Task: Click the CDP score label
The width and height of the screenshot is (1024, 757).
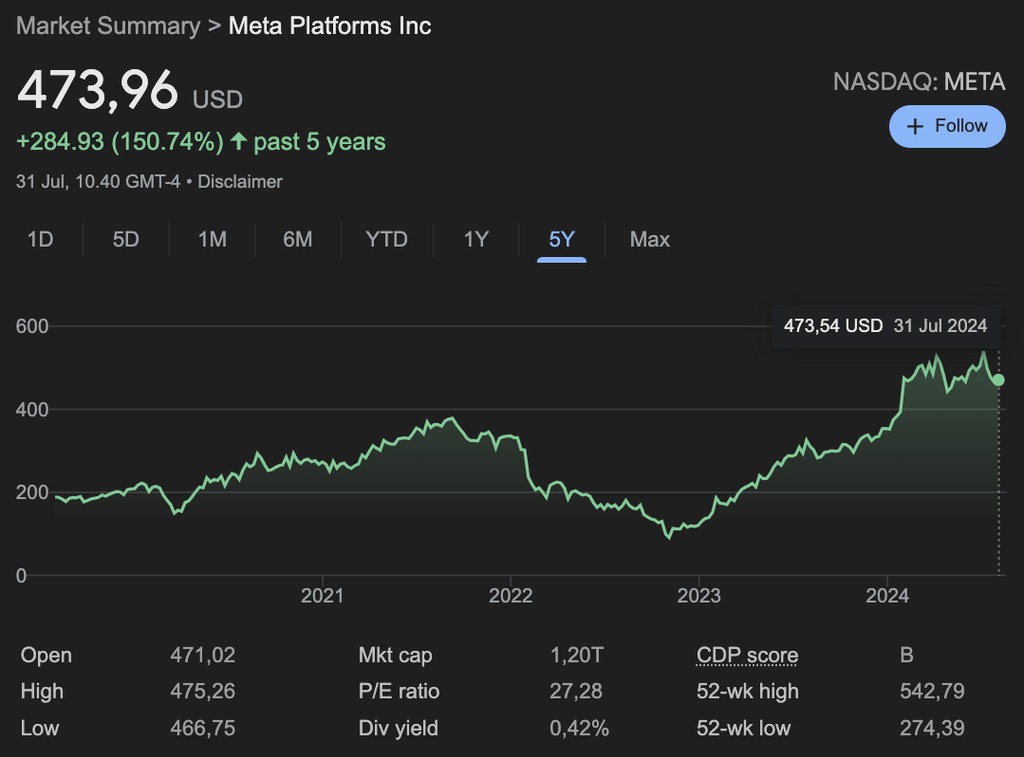Action: (747, 656)
